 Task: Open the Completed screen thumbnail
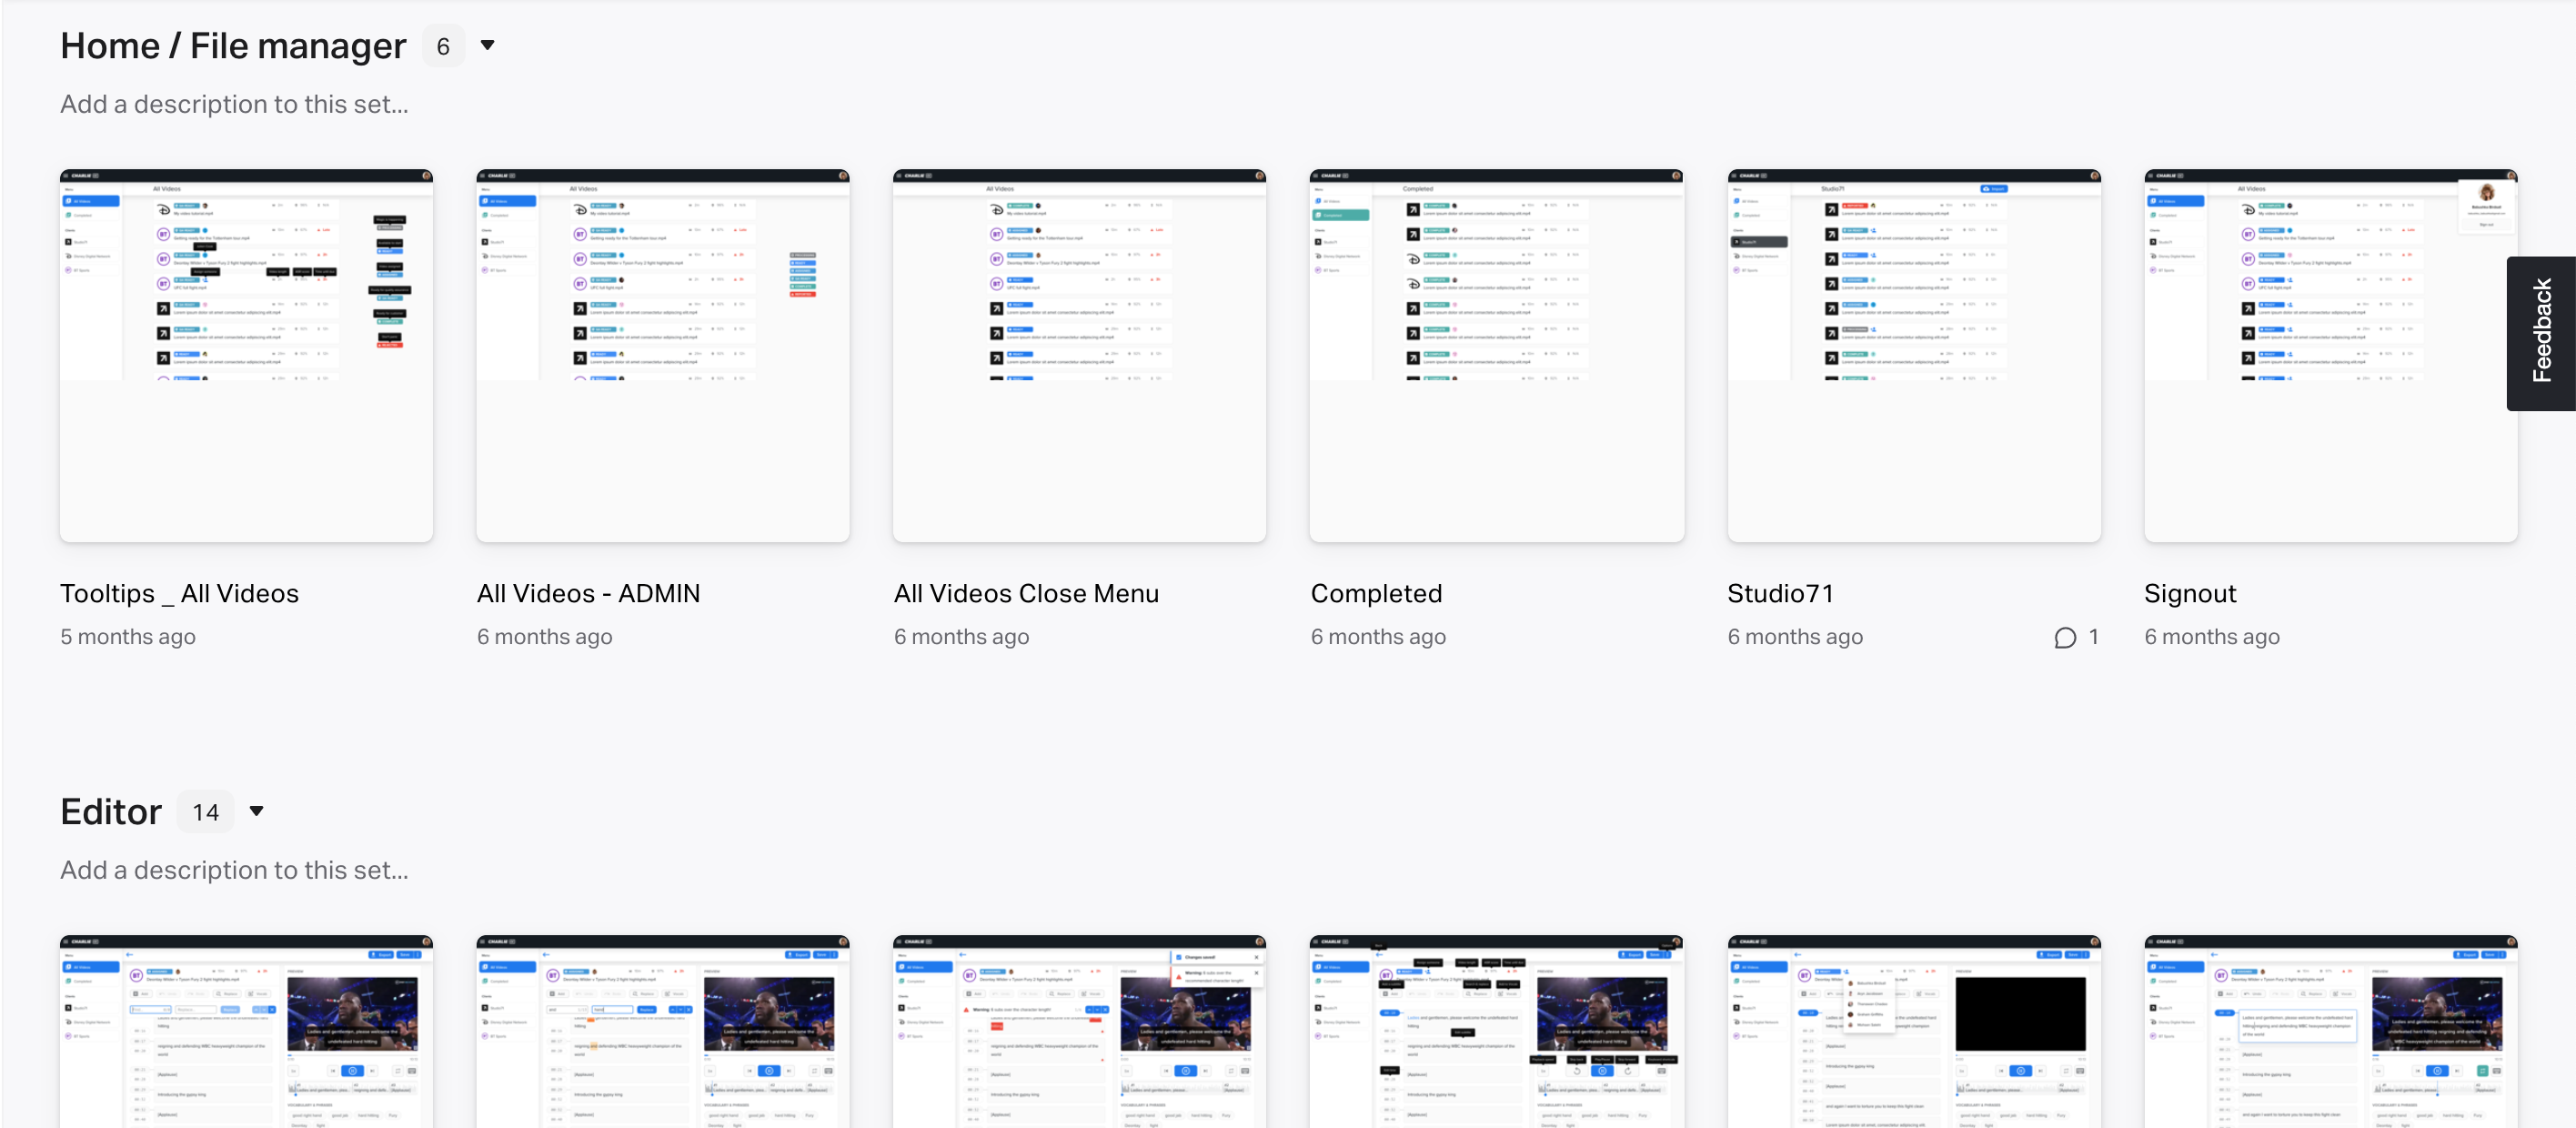1496,355
